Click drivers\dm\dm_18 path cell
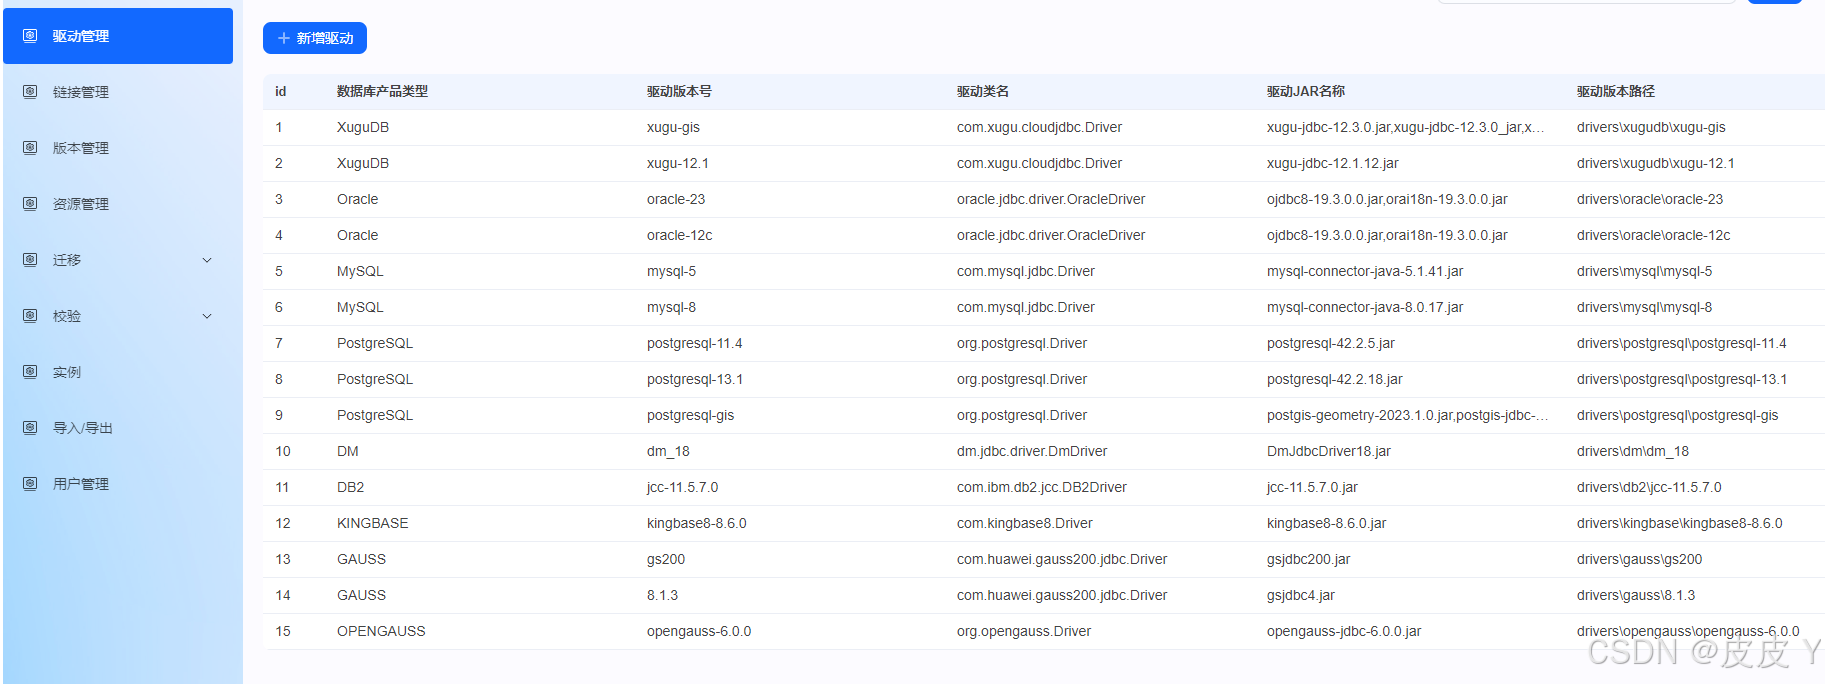This screenshot has width=1825, height=684. point(1633,451)
